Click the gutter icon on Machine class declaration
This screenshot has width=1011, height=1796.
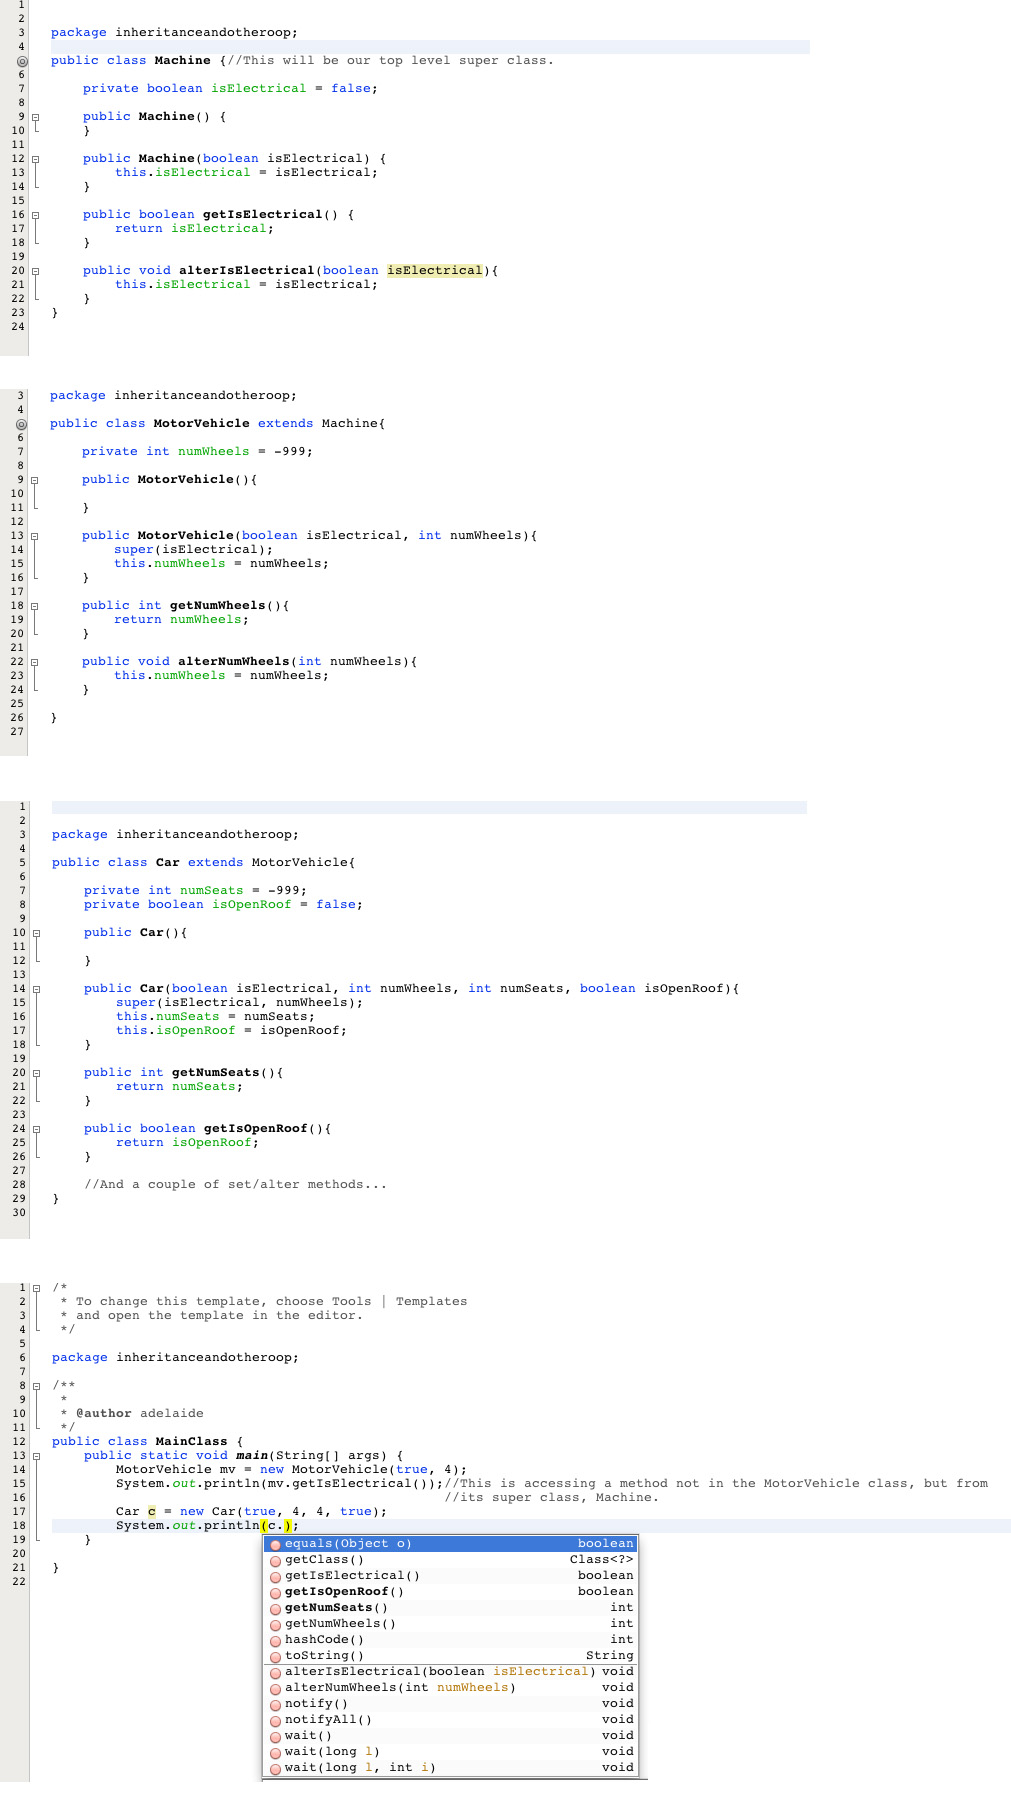[22, 61]
